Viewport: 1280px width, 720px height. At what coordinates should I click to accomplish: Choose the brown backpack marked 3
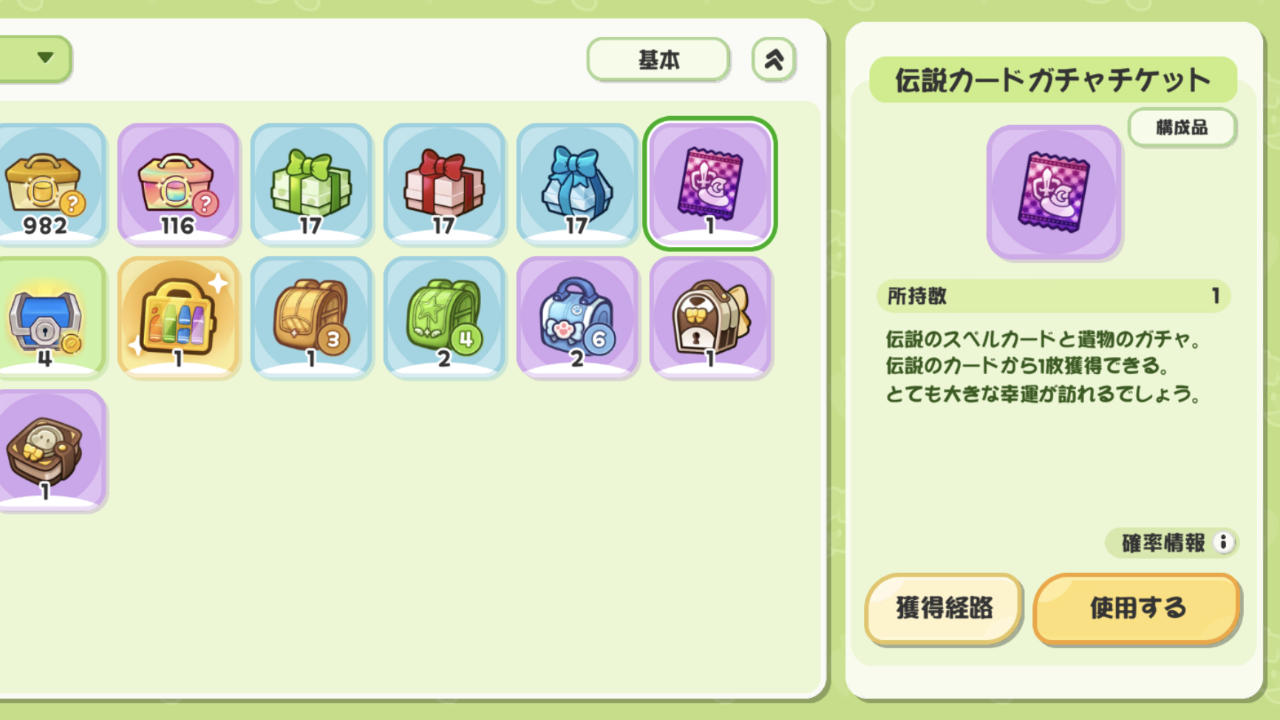click(311, 317)
